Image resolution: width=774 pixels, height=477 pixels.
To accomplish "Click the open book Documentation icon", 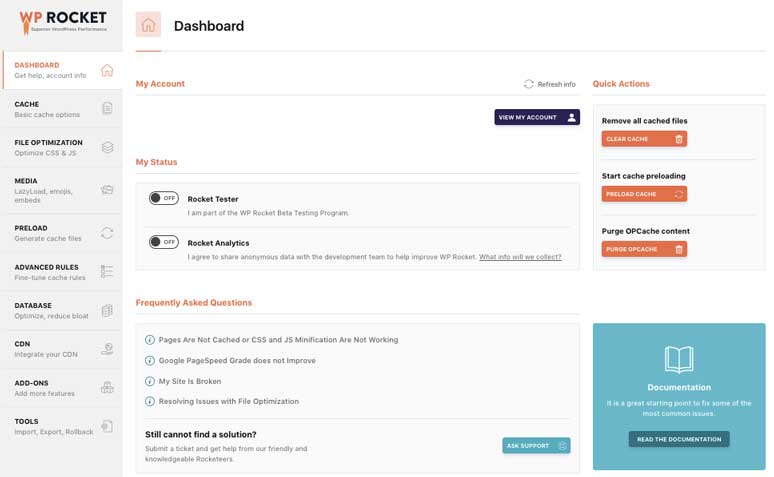I will [x=679, y=359].
